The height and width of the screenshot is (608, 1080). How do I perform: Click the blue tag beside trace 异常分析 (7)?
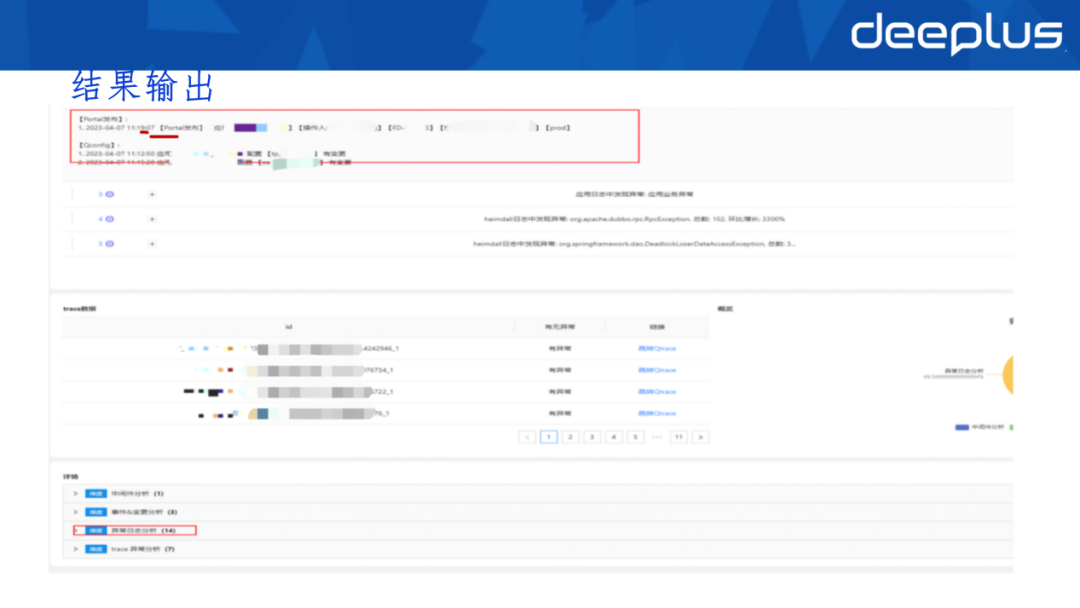(x=96, y=549)
